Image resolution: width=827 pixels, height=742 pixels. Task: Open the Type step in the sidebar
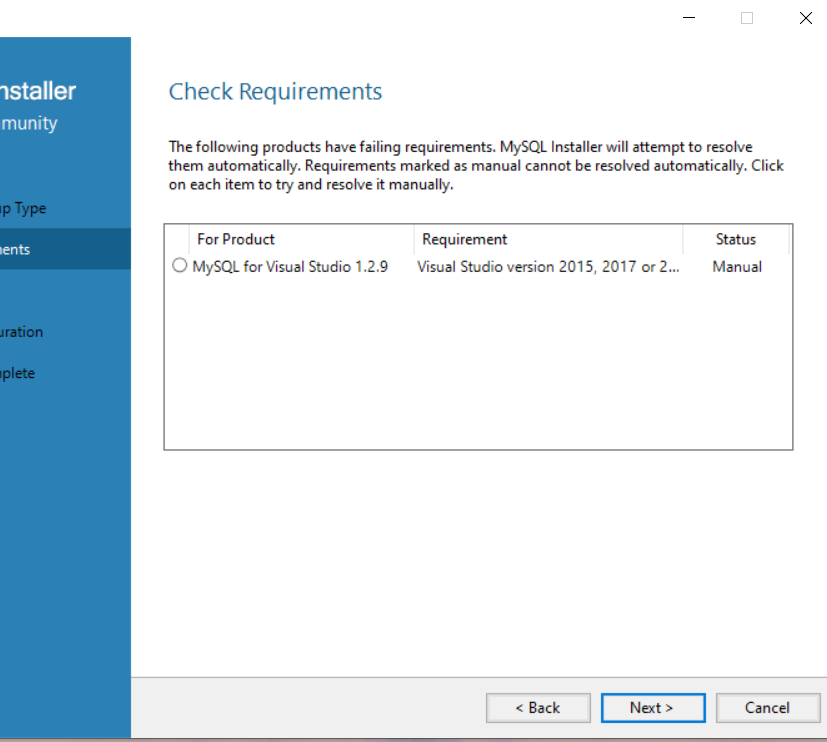23,209
